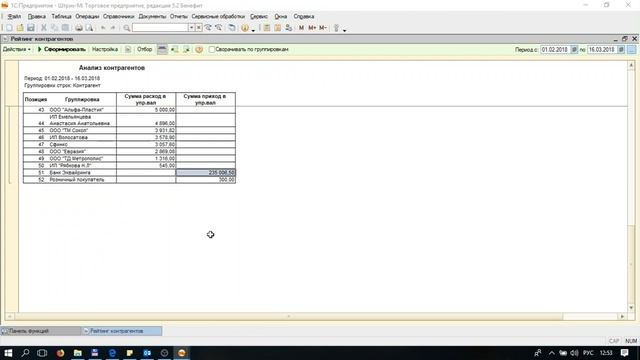640x360 pixels.
Task: Click cell value 235 006,50
Action: [x=205, y=173]
